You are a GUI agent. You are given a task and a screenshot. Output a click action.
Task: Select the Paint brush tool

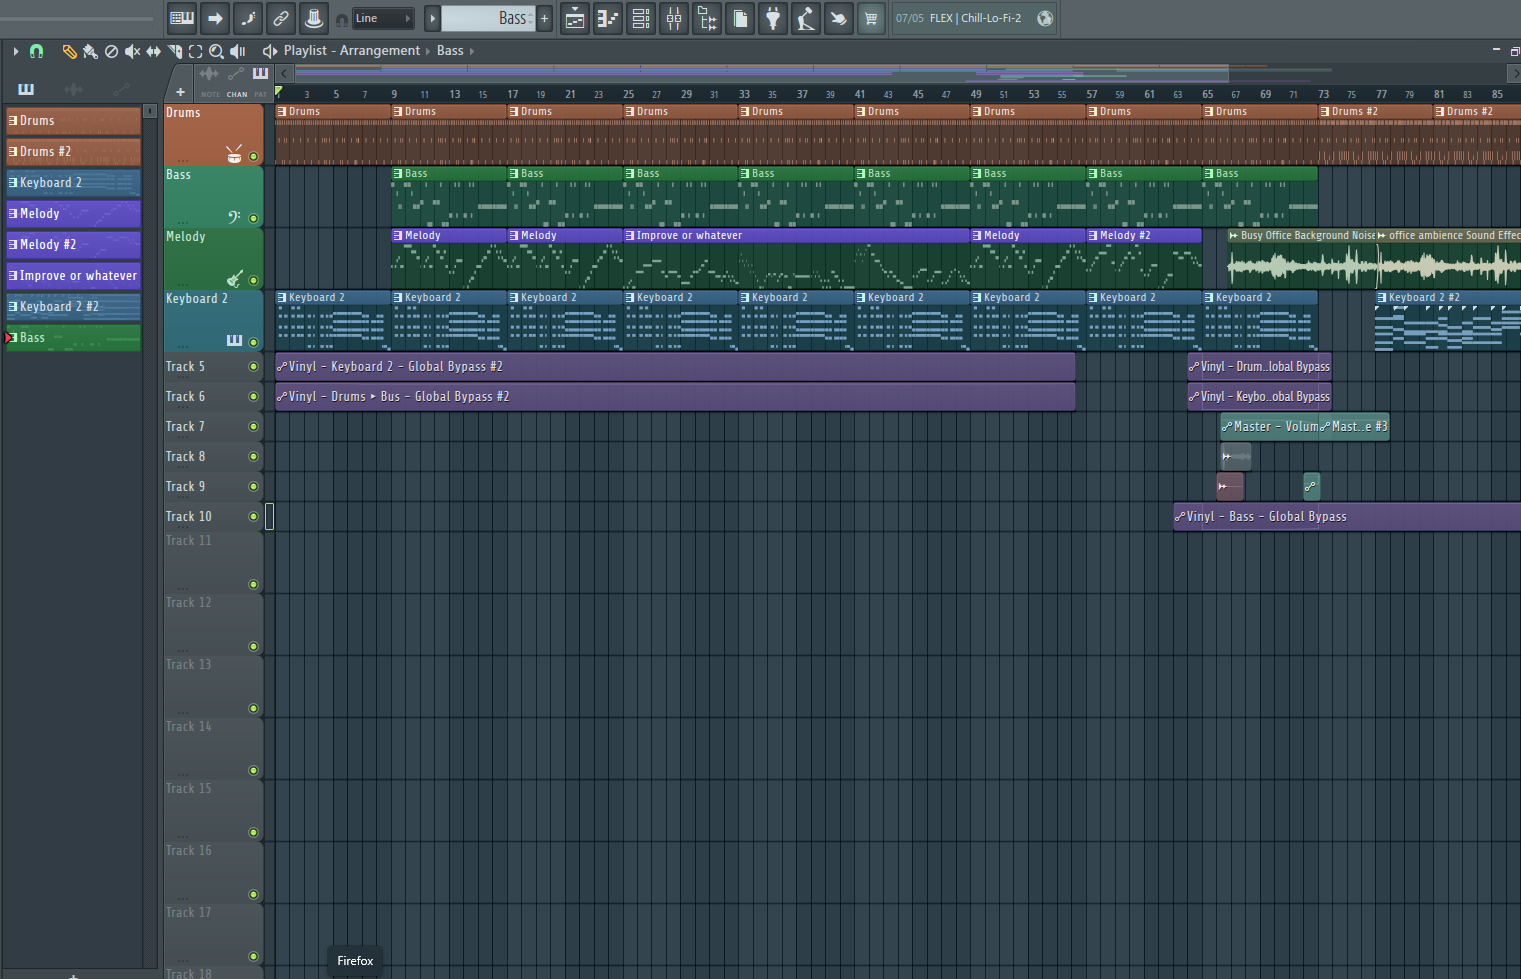(x=90, y=51)
